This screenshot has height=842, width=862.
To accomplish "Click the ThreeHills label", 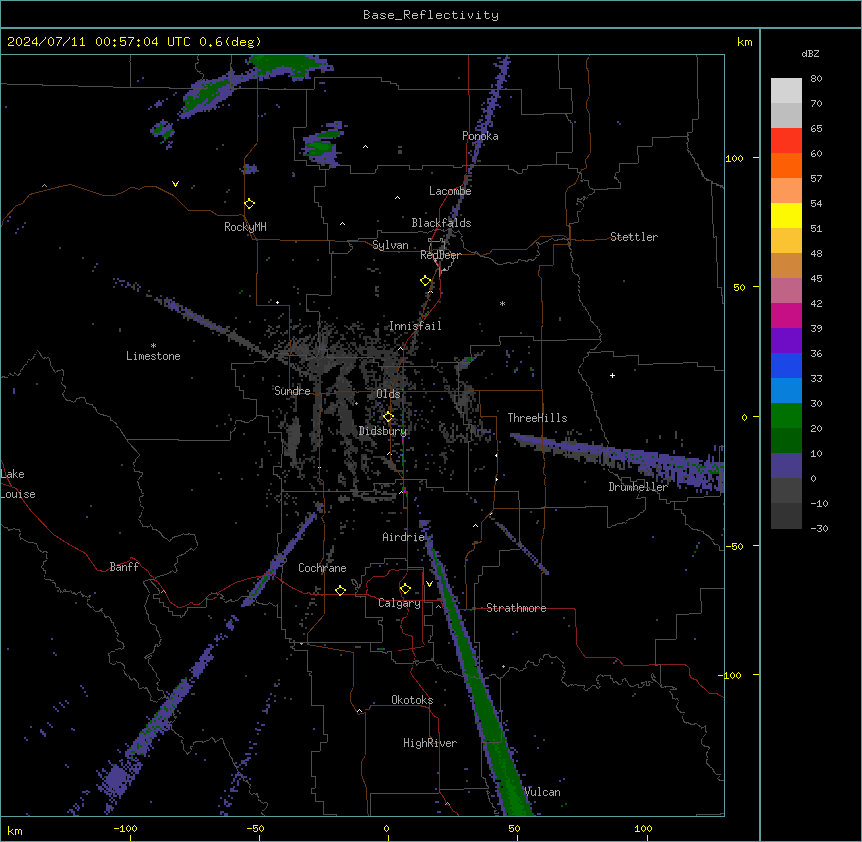I will coord(537,418).
